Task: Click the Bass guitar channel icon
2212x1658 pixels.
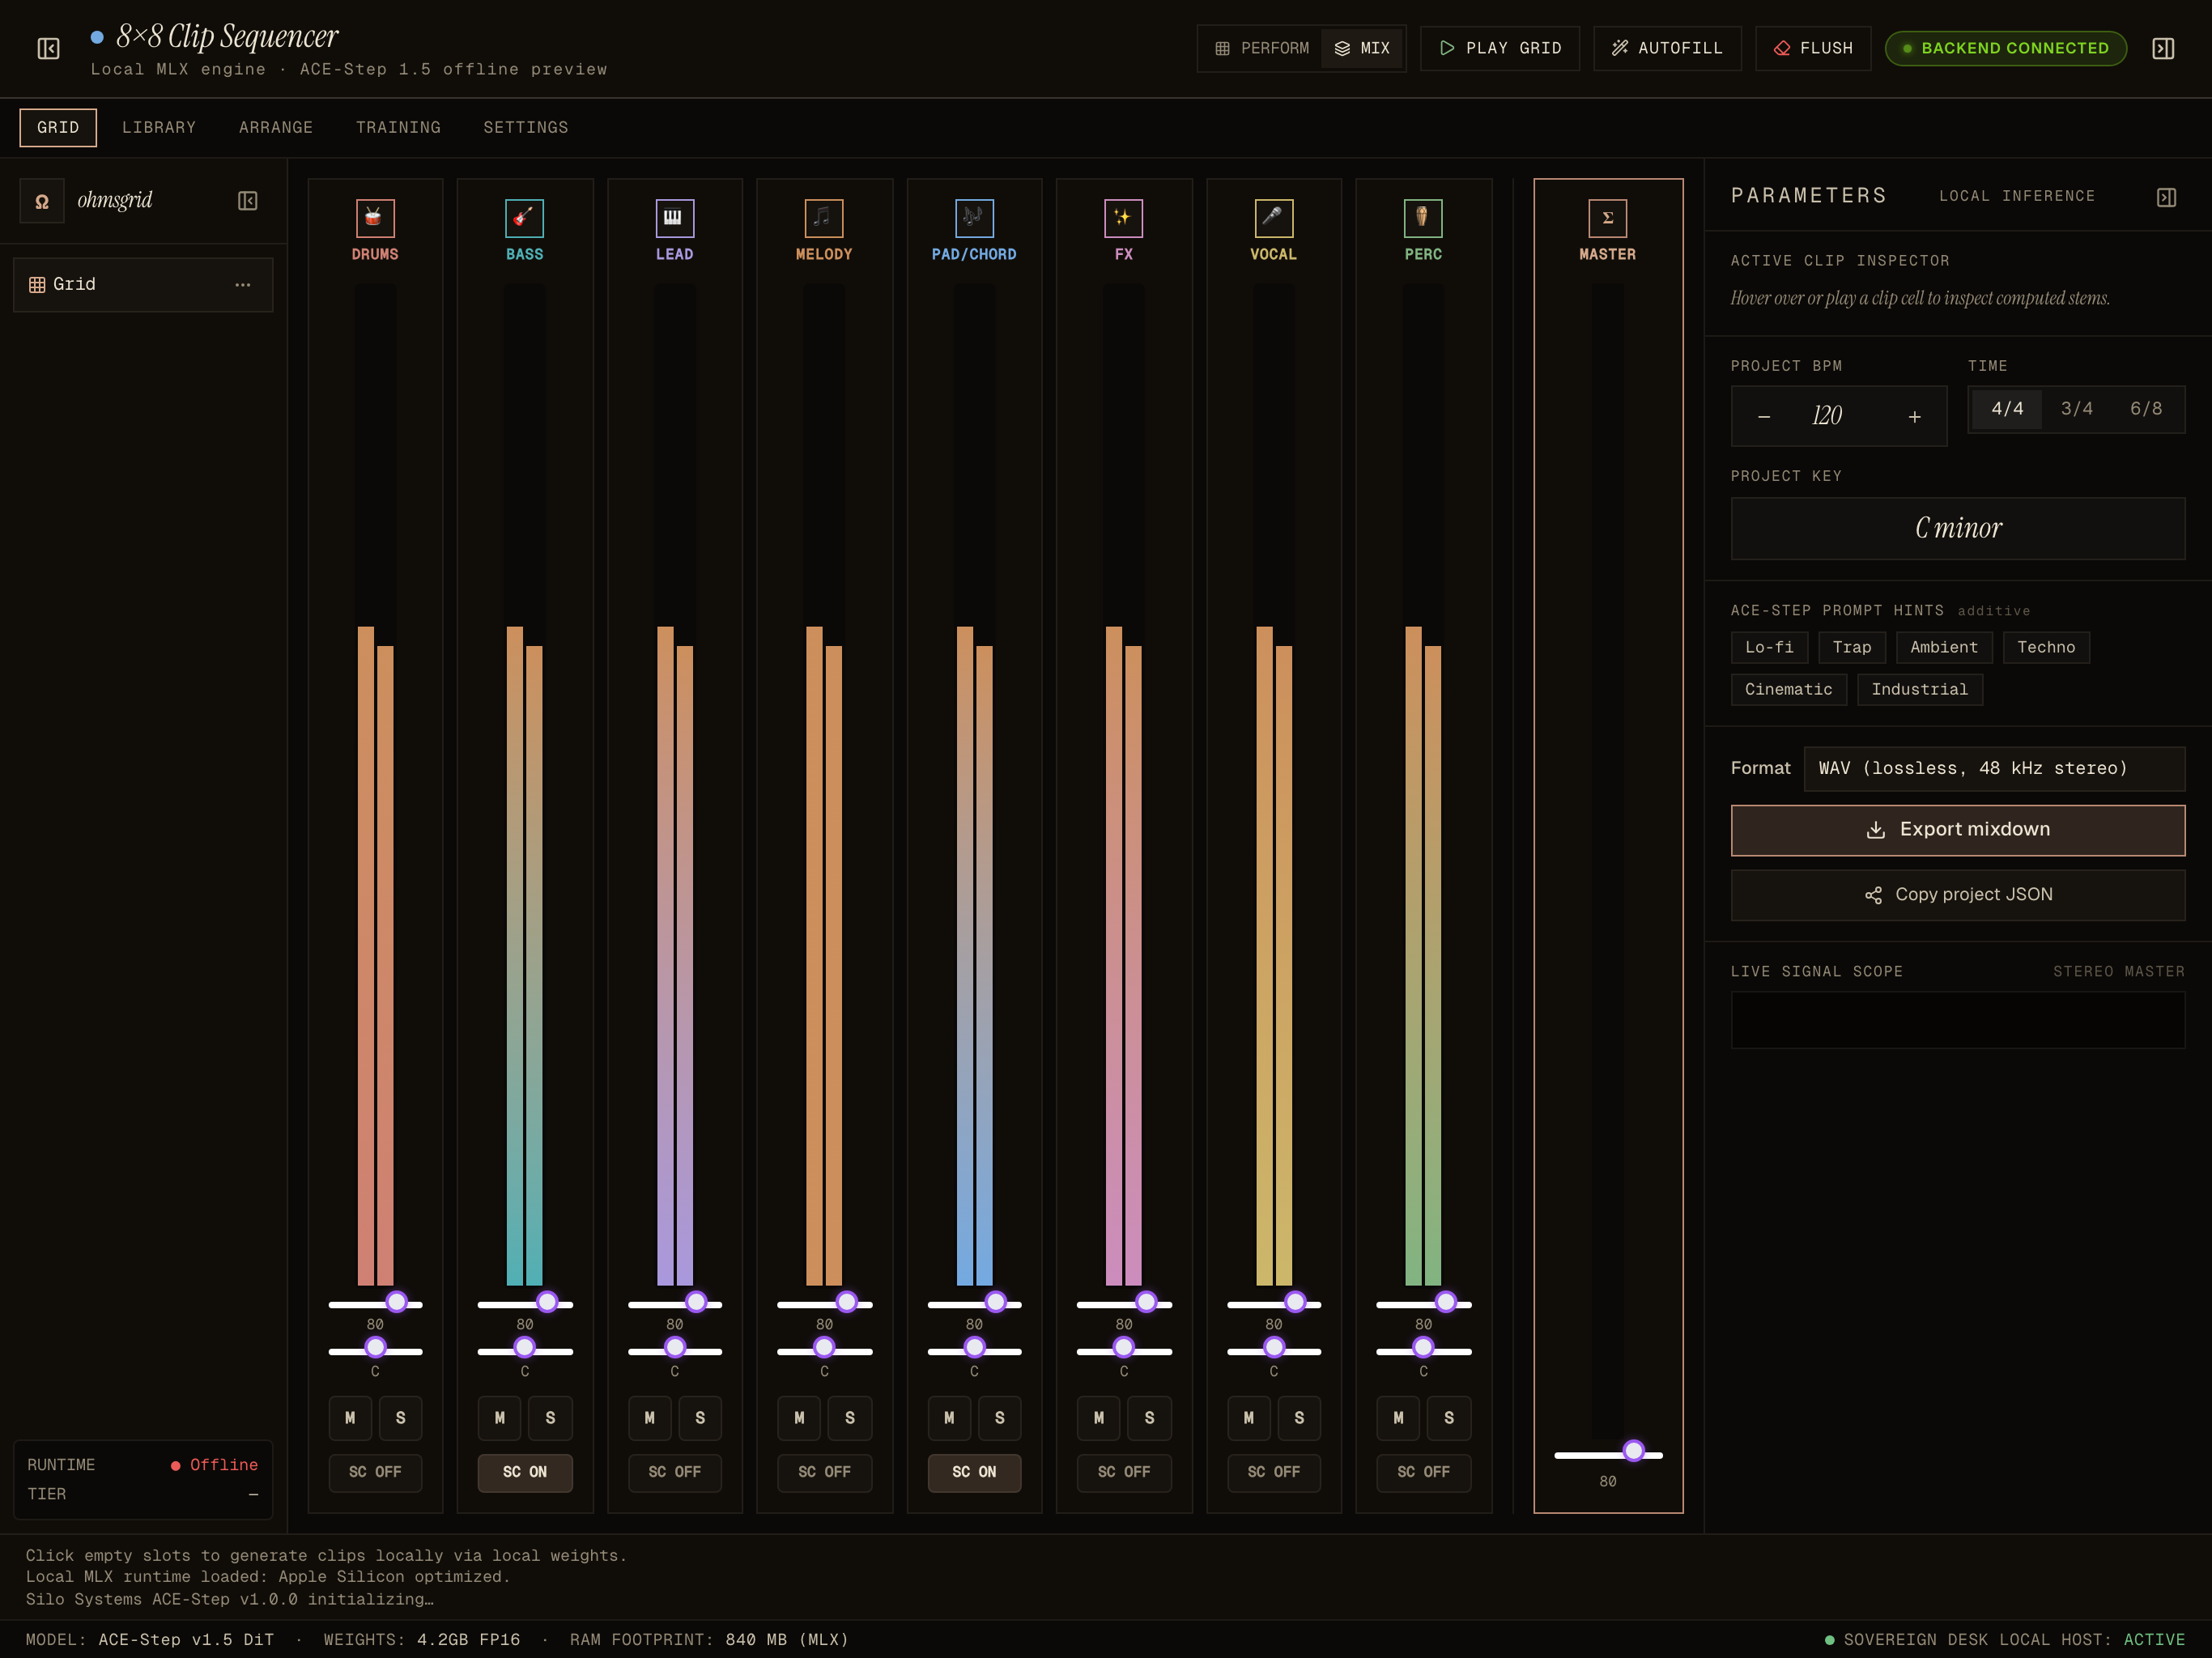Action: [524, 217]
